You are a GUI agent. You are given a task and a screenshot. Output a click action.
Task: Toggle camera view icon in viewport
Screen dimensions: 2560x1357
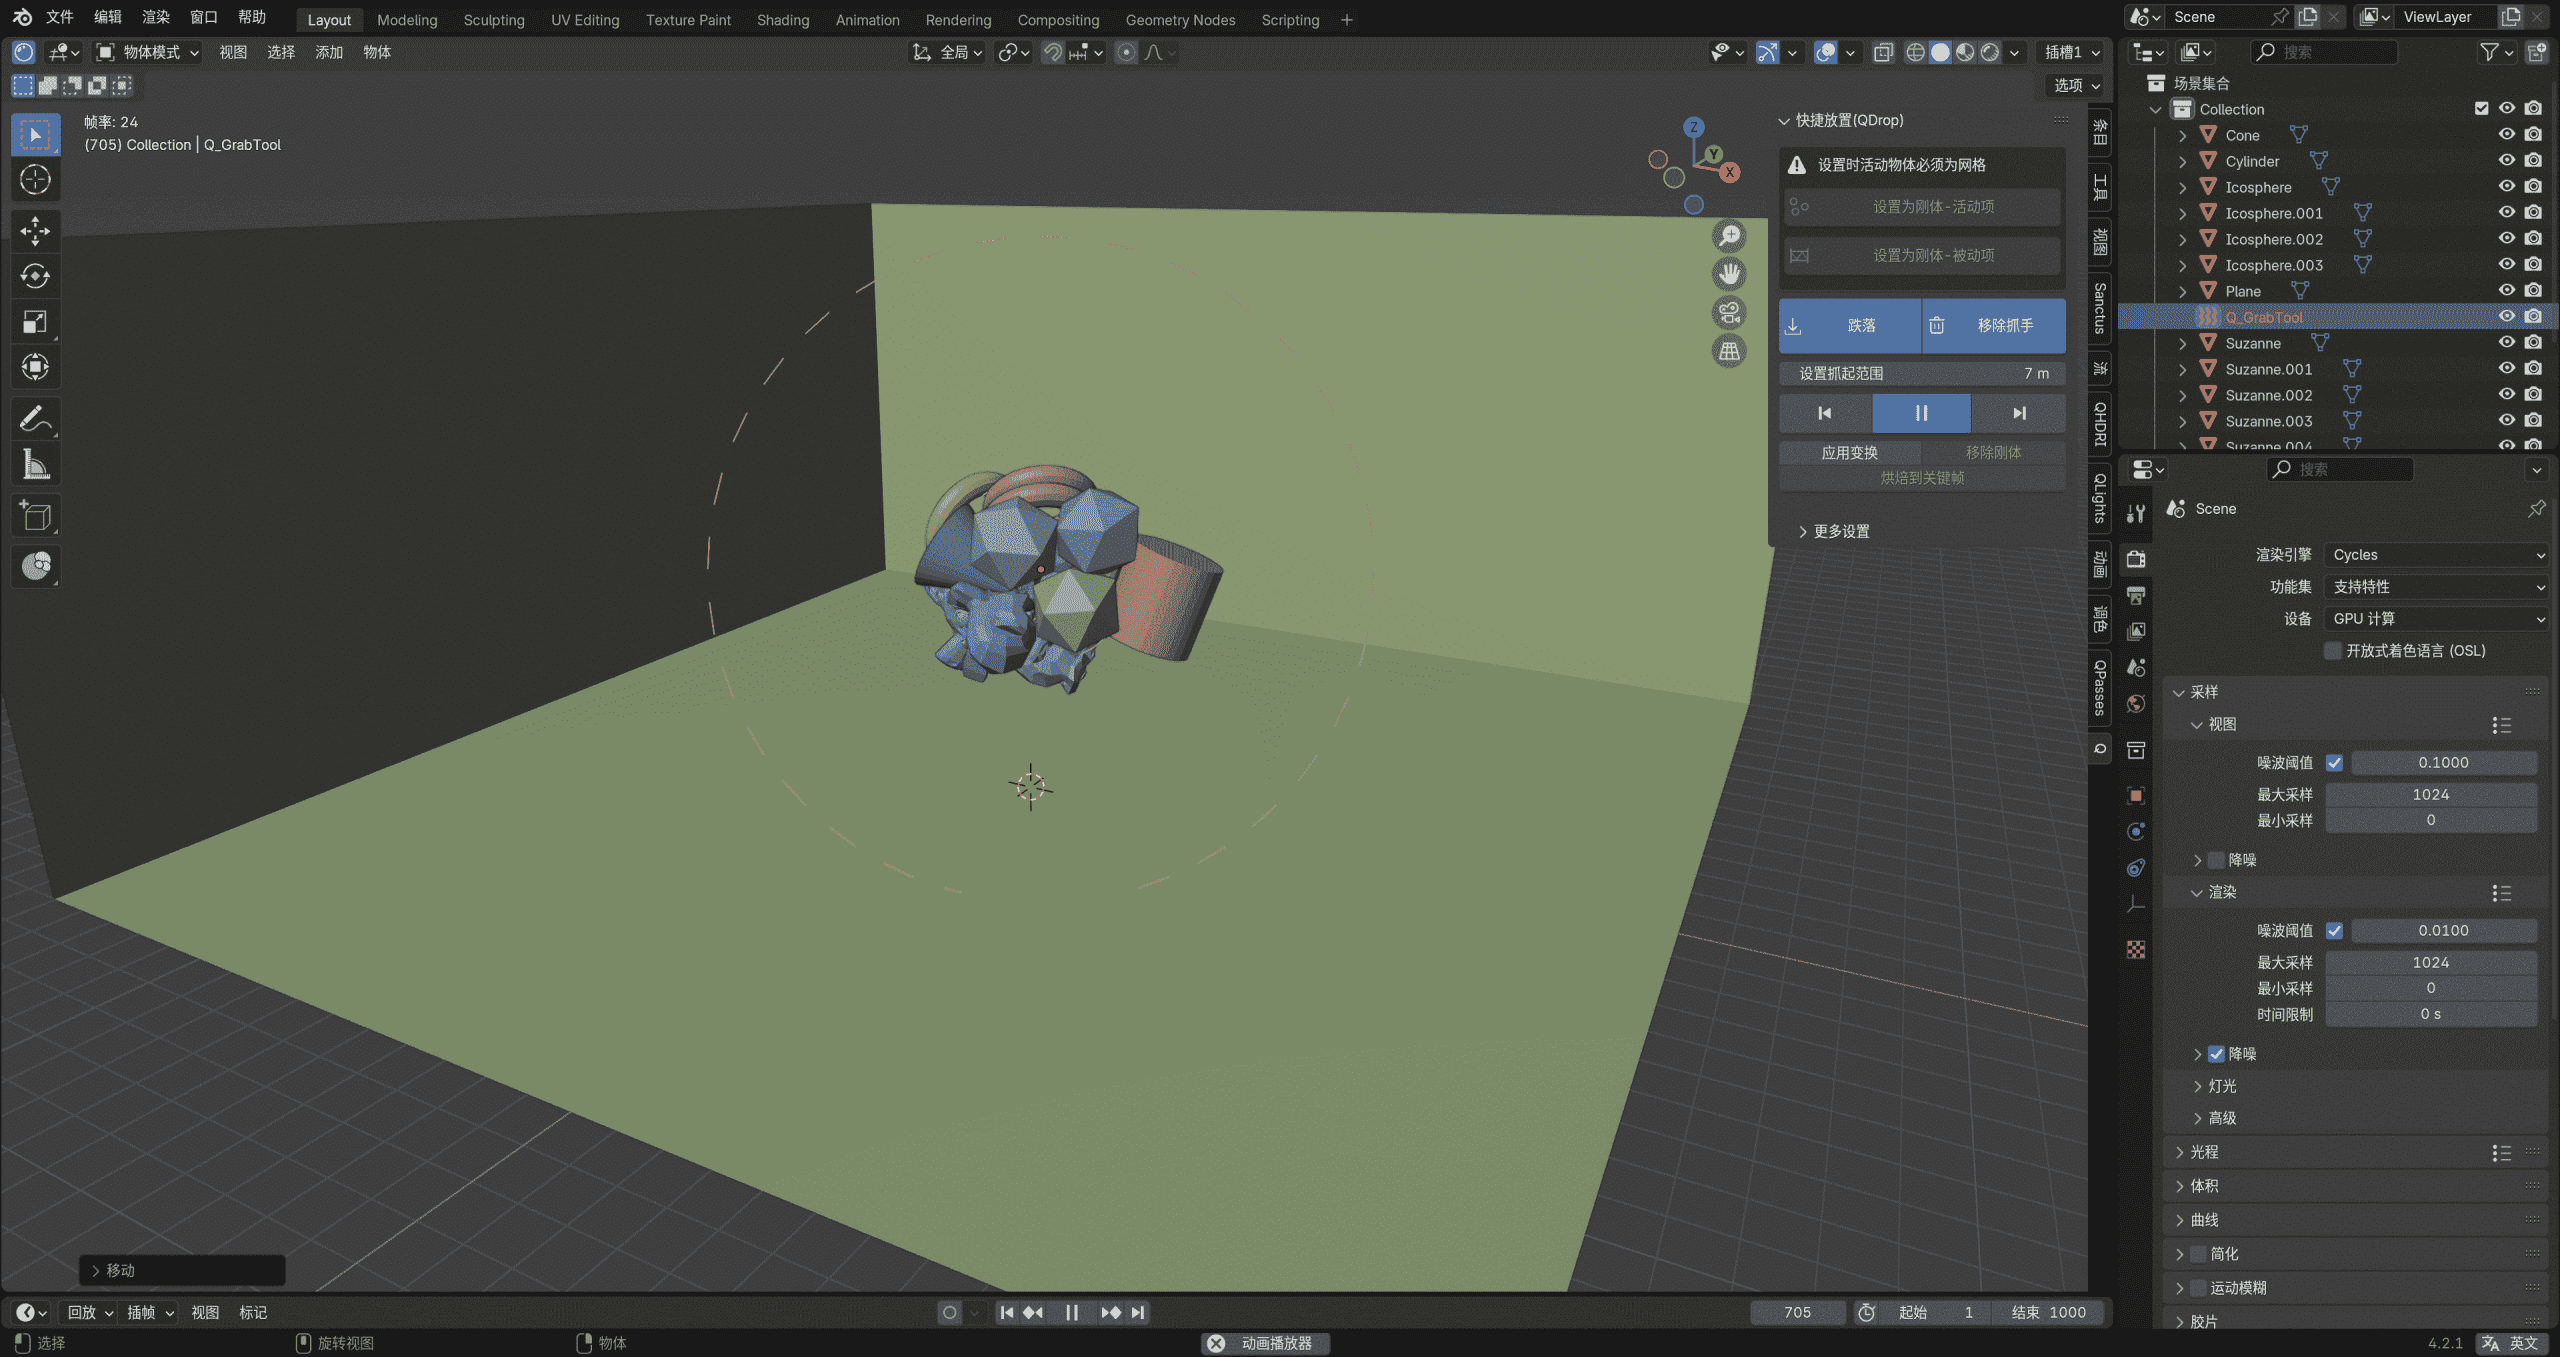[1729, 313]
